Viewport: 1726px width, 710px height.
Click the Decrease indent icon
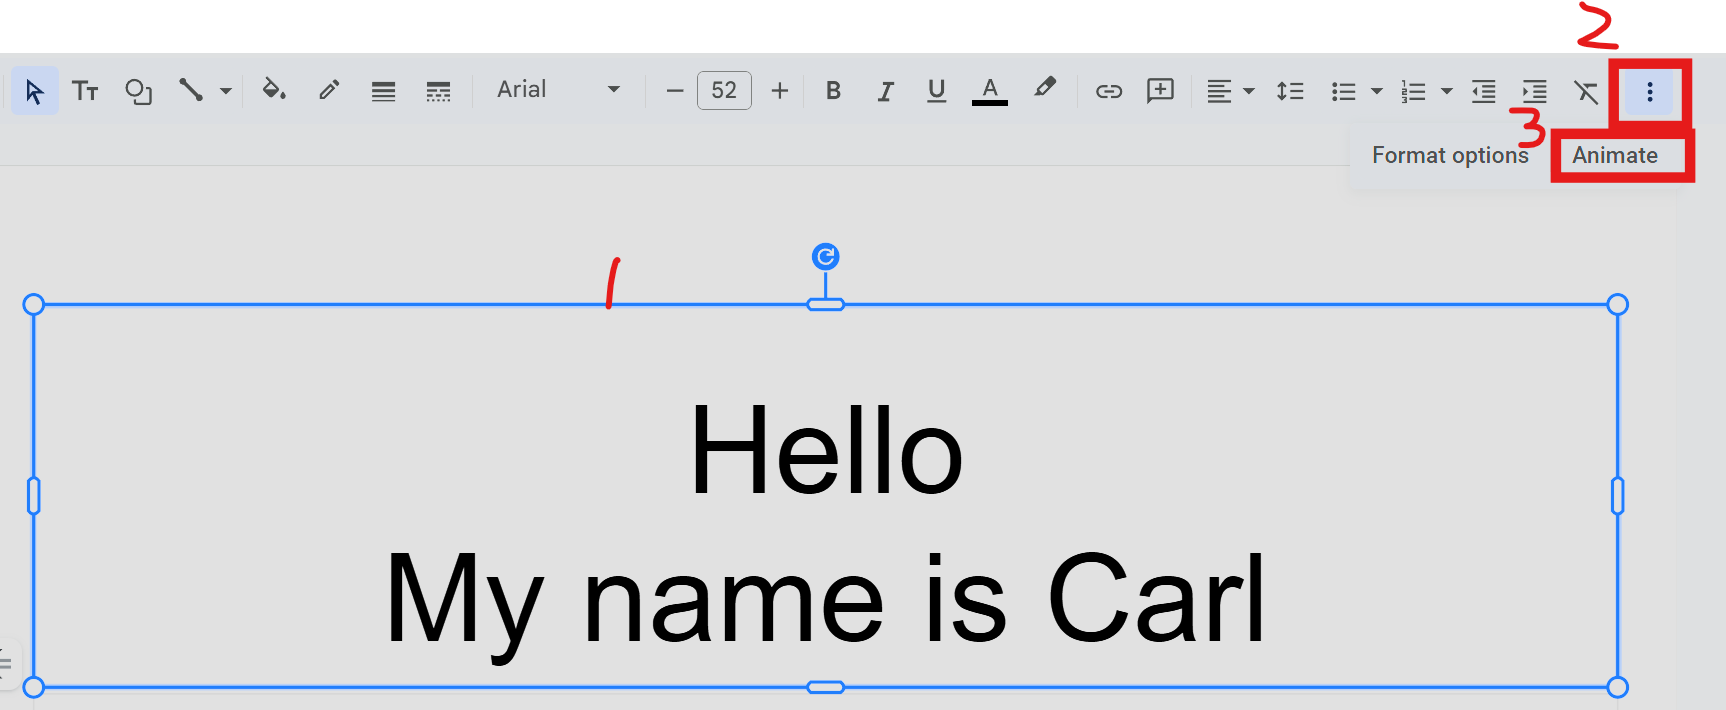point(1484,92)
